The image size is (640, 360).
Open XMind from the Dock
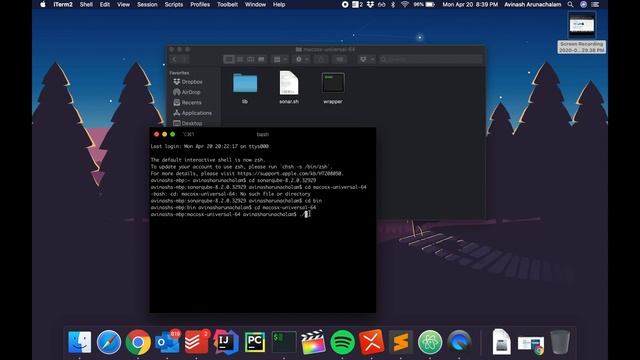point(371,342)
